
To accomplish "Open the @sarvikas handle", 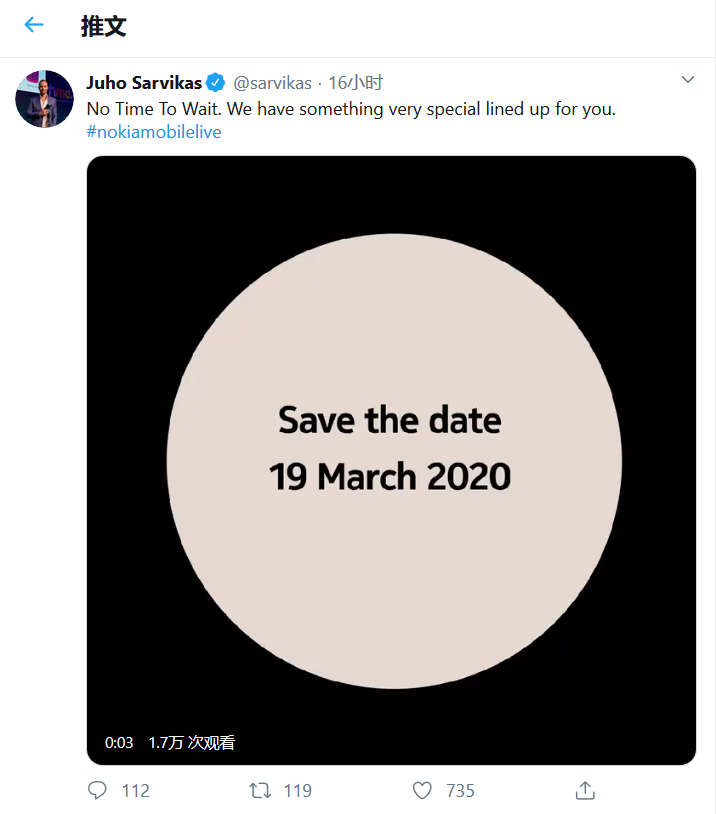I will click(272, 83).
